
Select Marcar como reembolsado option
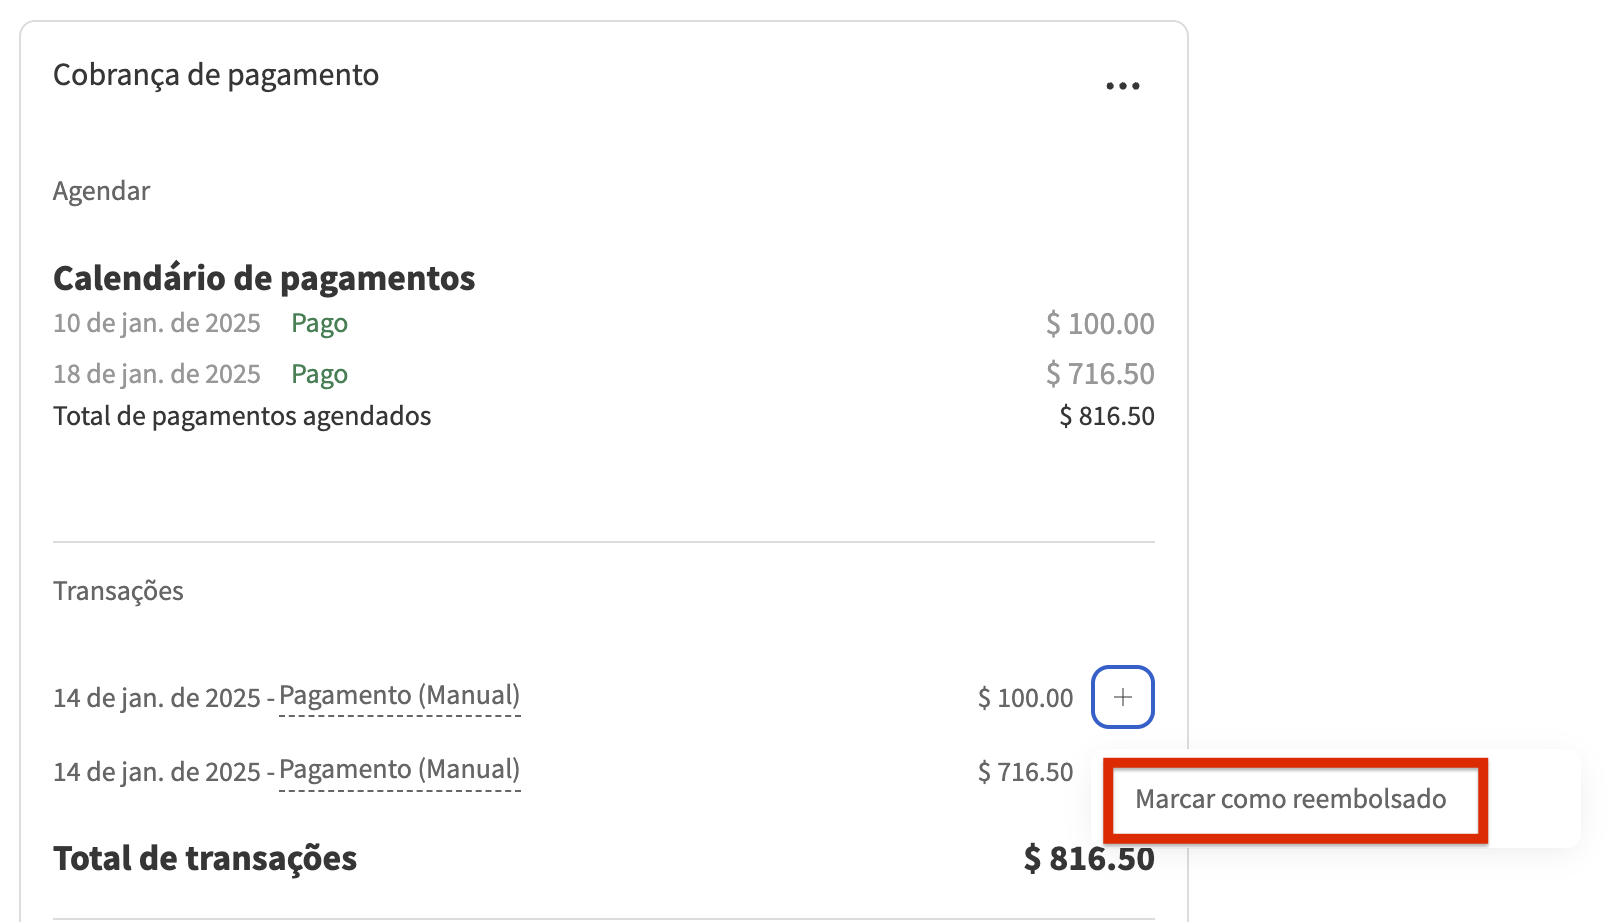[1290, 799]
